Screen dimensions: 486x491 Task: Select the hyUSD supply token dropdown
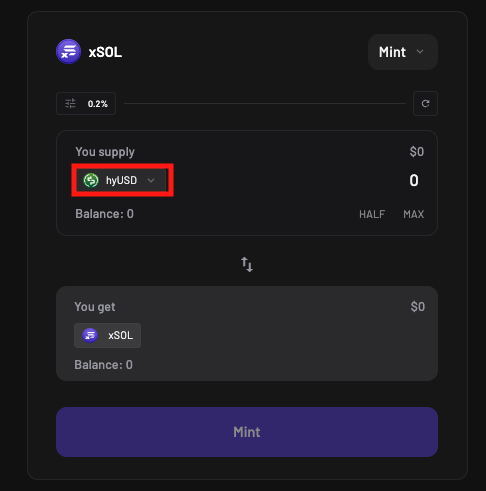pyautogui.click(x=122, y=180)
